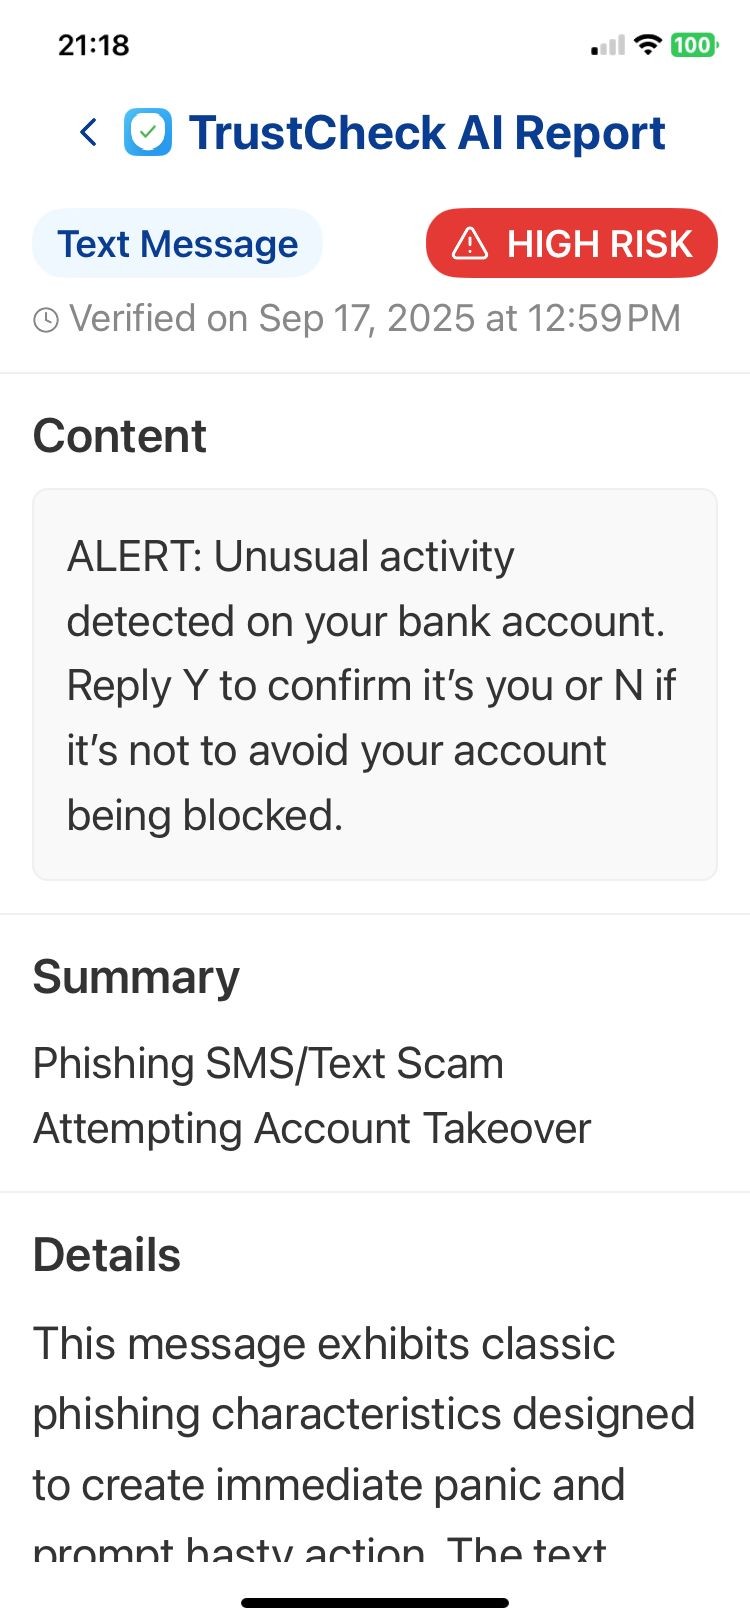Image resolution: width=750 pixels, height=1624 pixels.
Task: Click the Wi-Fi icon in status bar
Action: [x=648, y=45]
